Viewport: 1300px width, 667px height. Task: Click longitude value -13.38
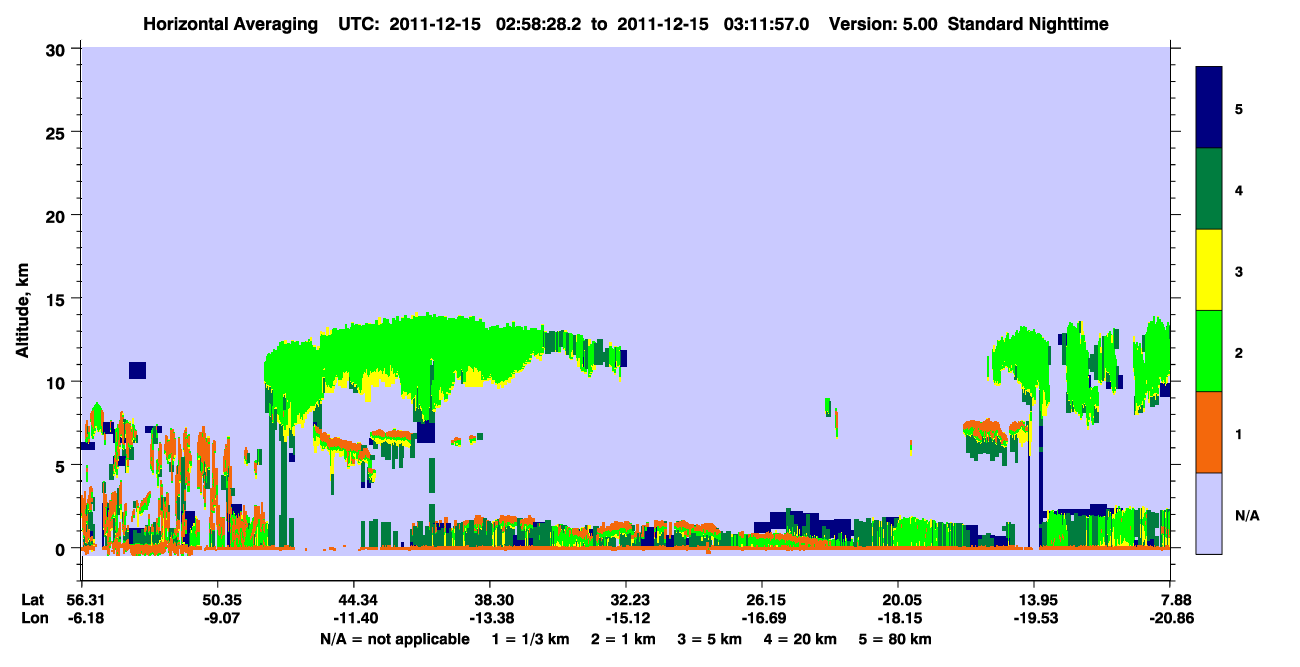click(490, 618)
